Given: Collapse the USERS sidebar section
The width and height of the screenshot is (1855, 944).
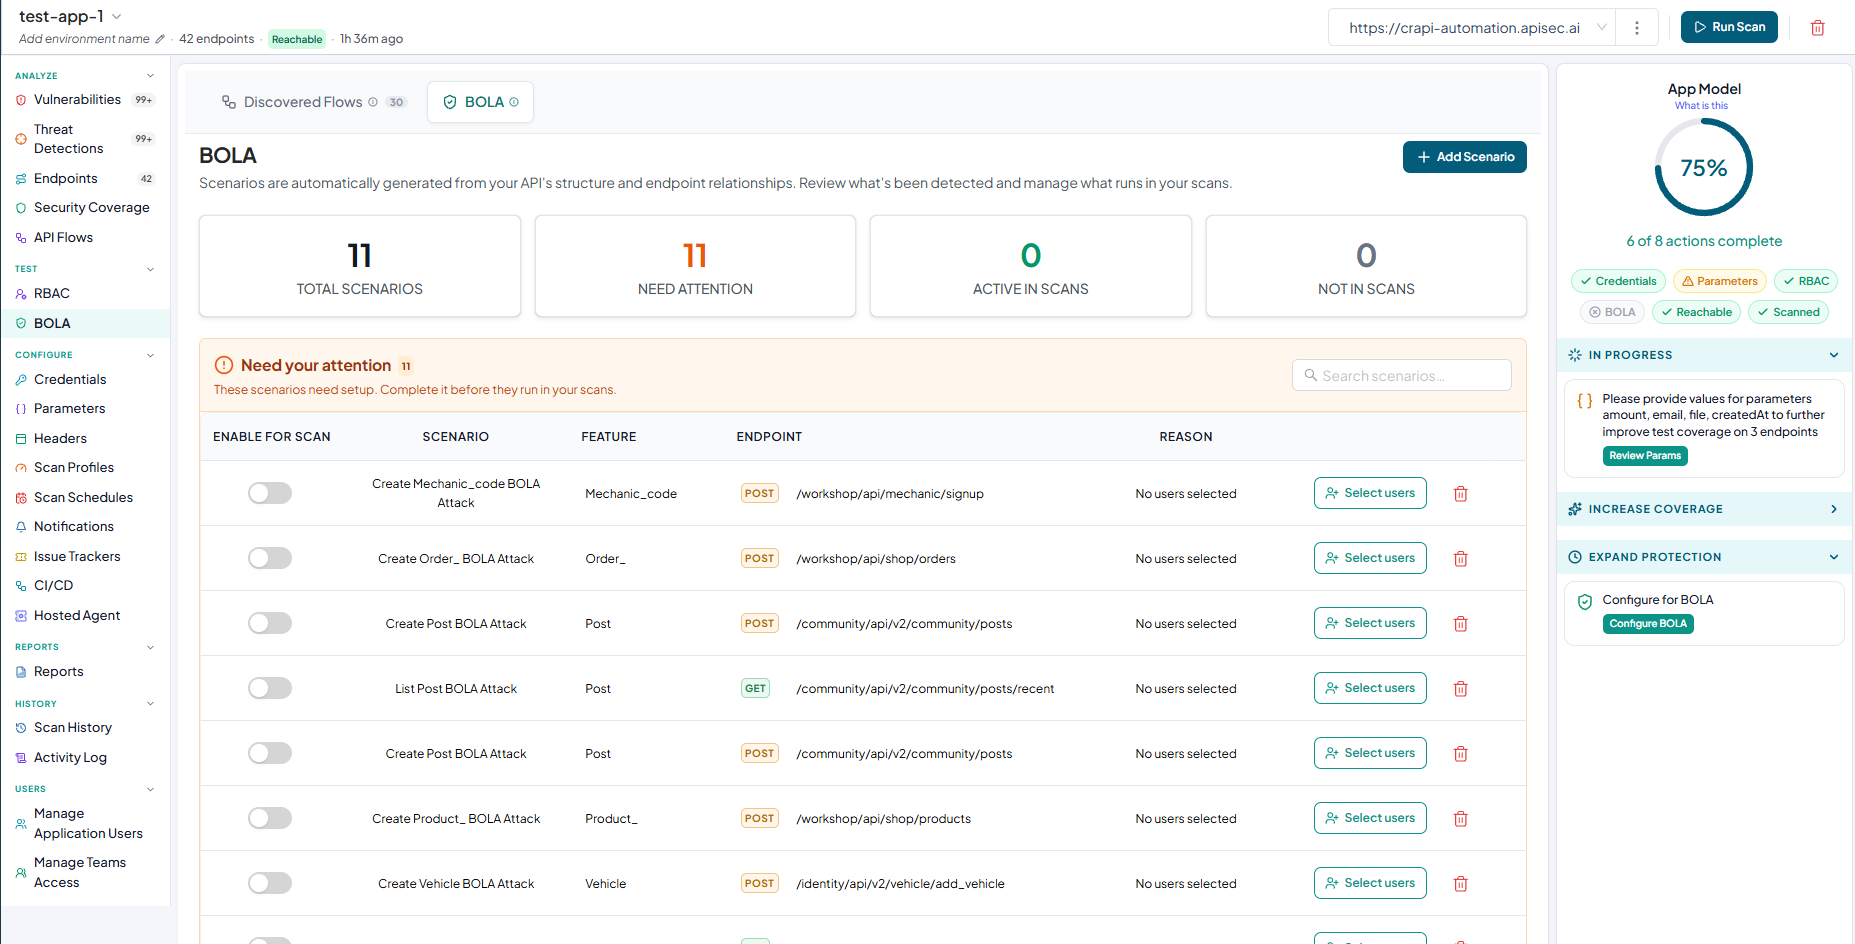Looking at the screenshot, I should [x=150, y=789].
